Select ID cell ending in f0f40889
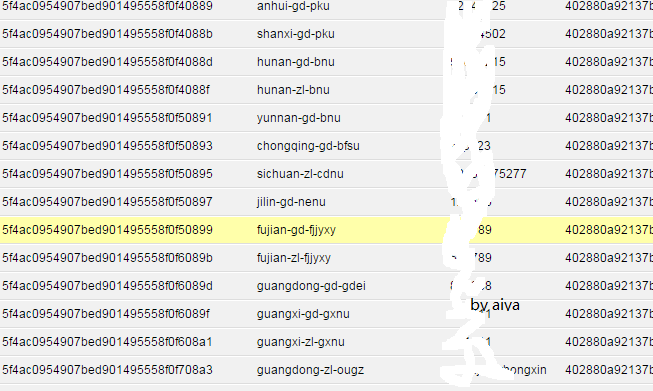The image size is (653, 391). click(x=107, y=6)
